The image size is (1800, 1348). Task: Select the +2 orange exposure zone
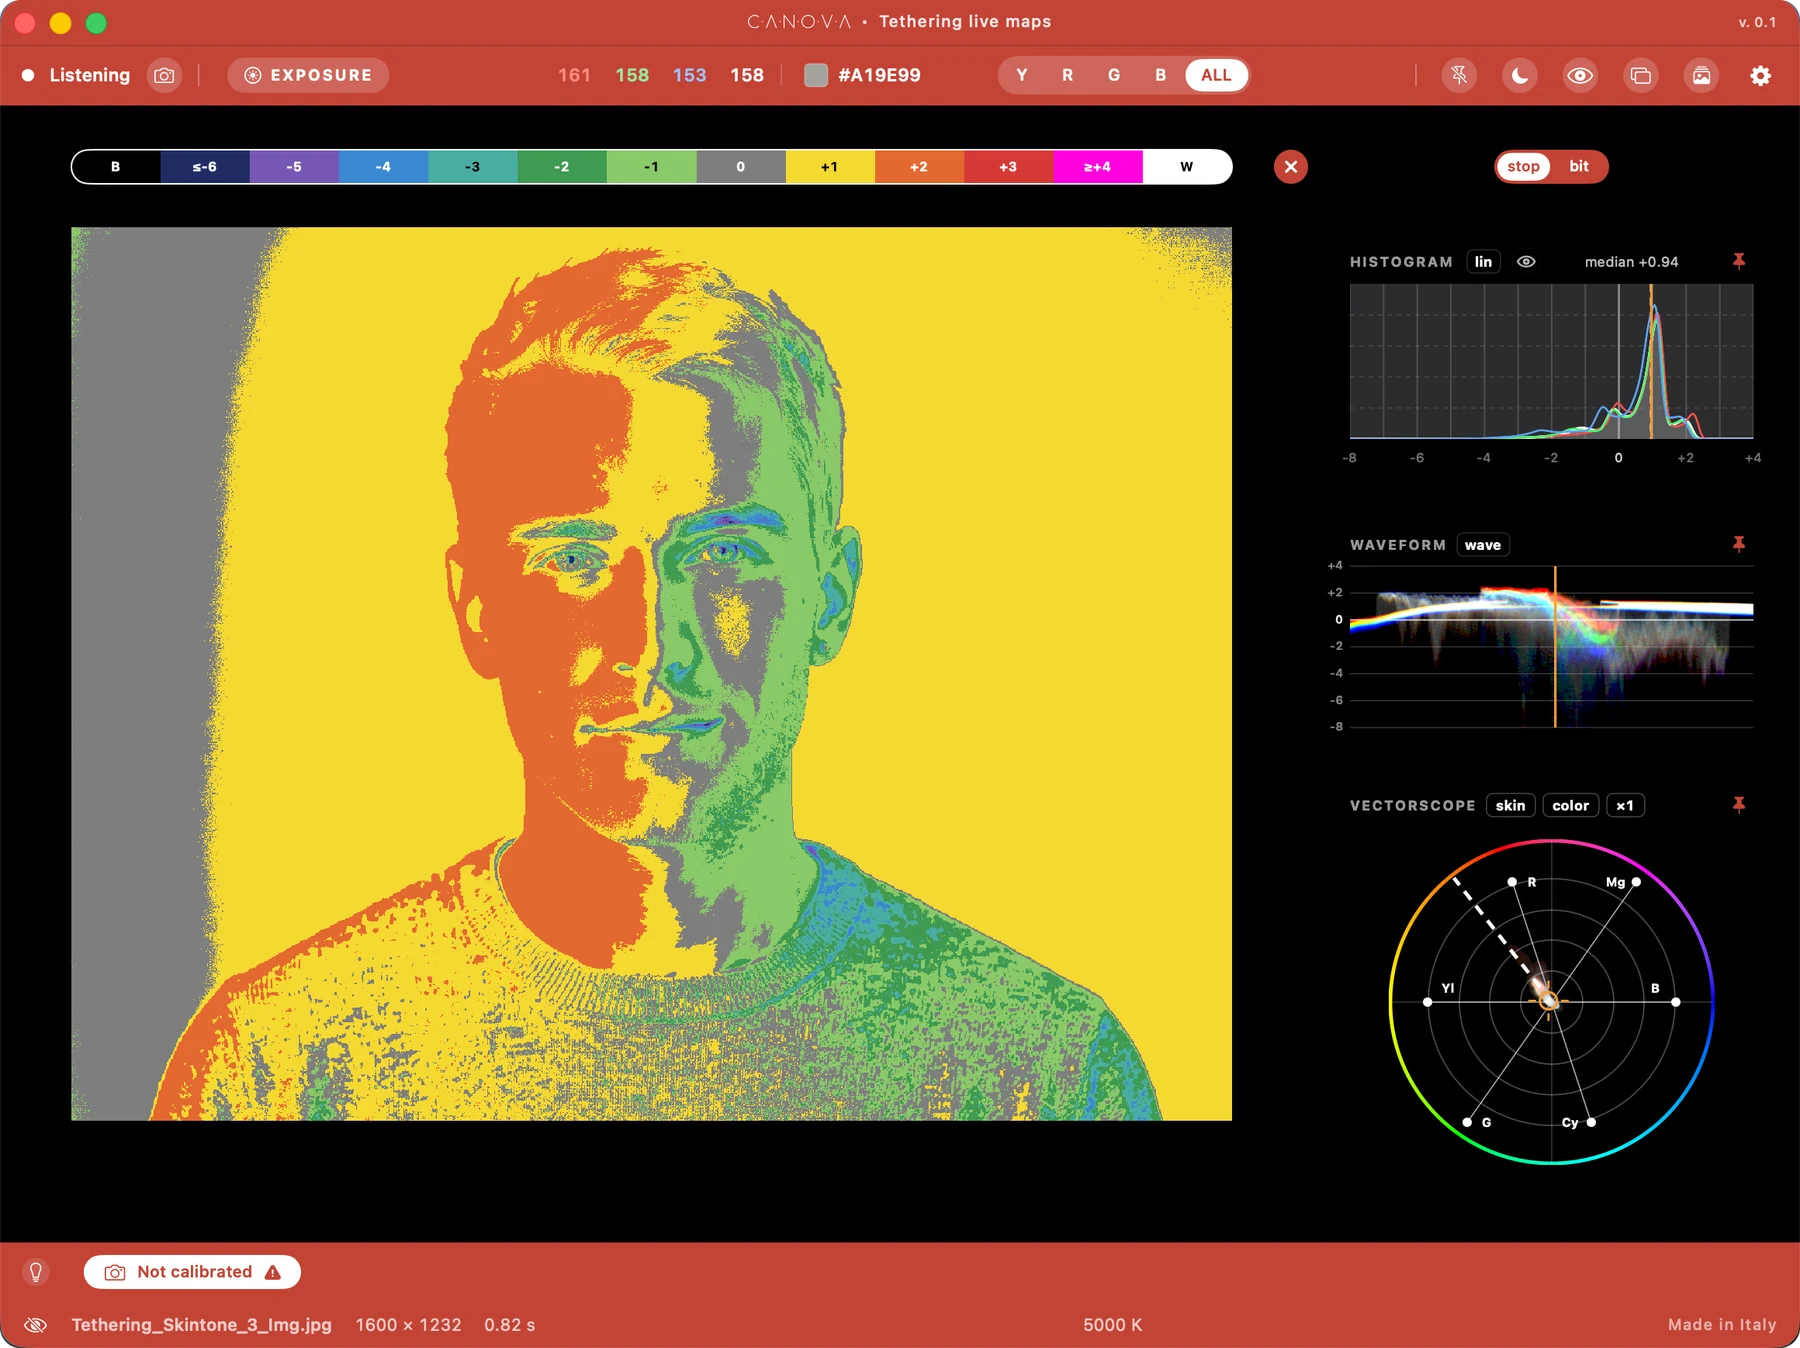(919, 167)
